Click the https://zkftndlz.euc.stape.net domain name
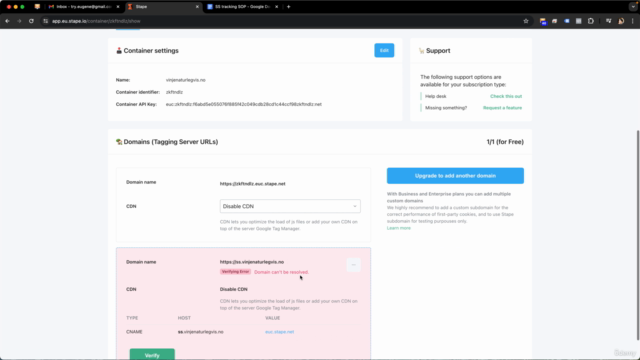This screenshot has height=360, width=640. [253, 184]
